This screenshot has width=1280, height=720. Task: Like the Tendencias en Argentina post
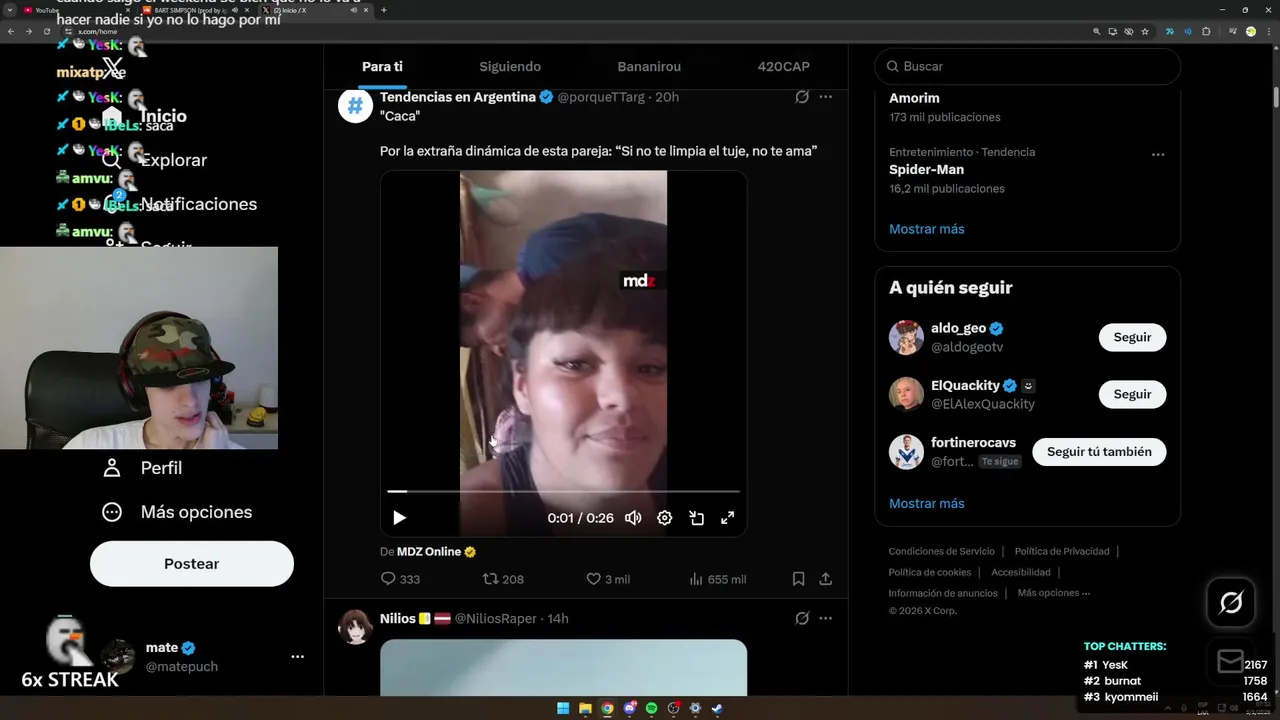(607, 579)
